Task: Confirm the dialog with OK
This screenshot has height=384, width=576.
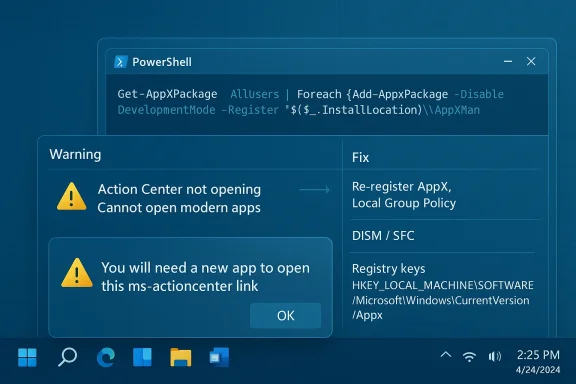Action: pyautogui.click(x=285, y=315)
